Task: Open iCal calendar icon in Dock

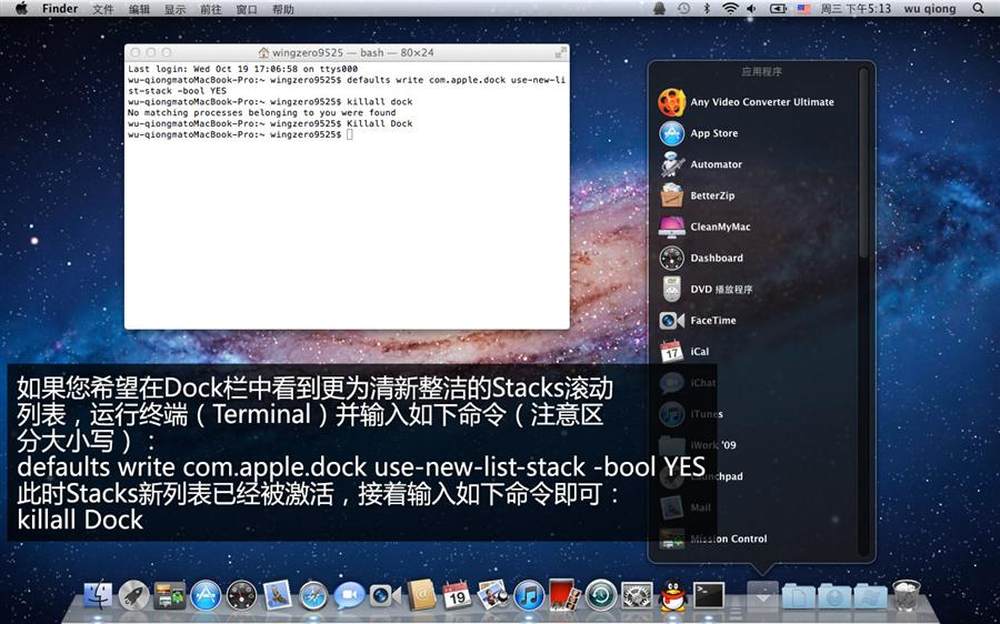Action: 457,595
